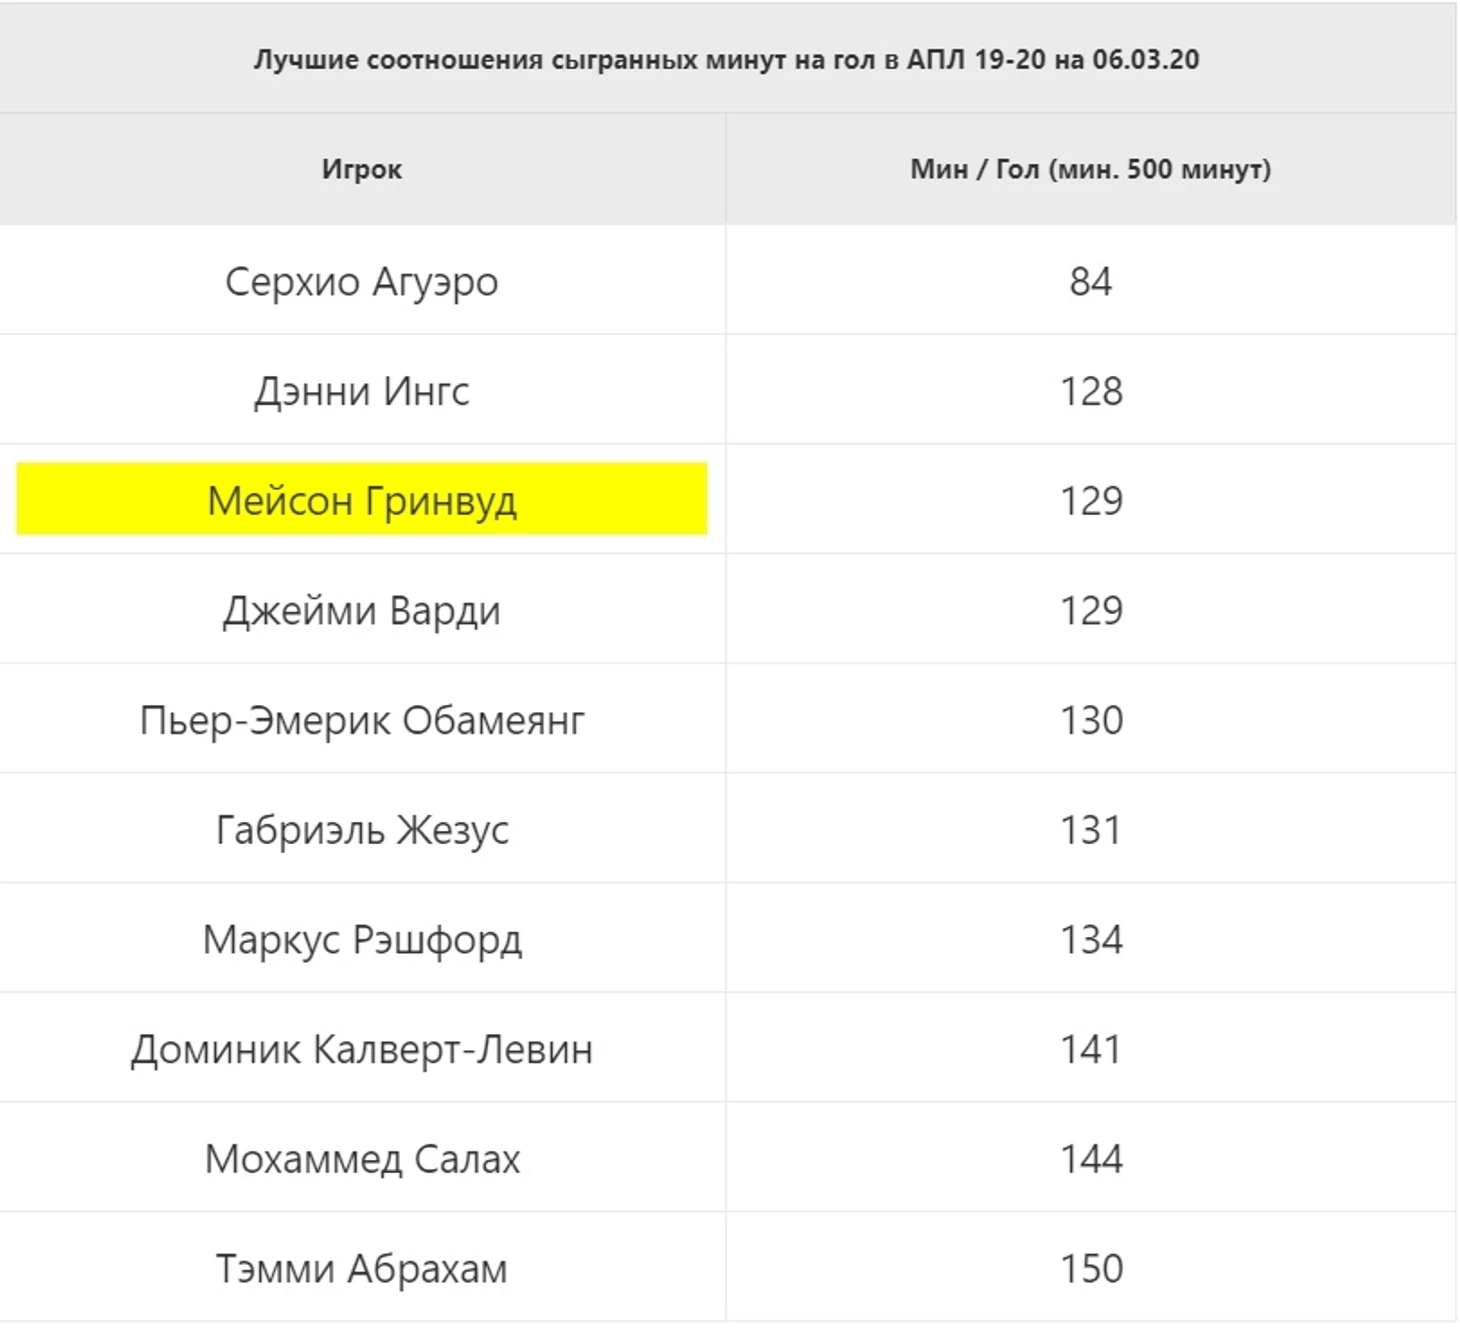The width and height of the screenshot is (1460, 1331).
Task: Select the Пьер-Эмерик Обамеянг cell
Action: tap(362, 719)
